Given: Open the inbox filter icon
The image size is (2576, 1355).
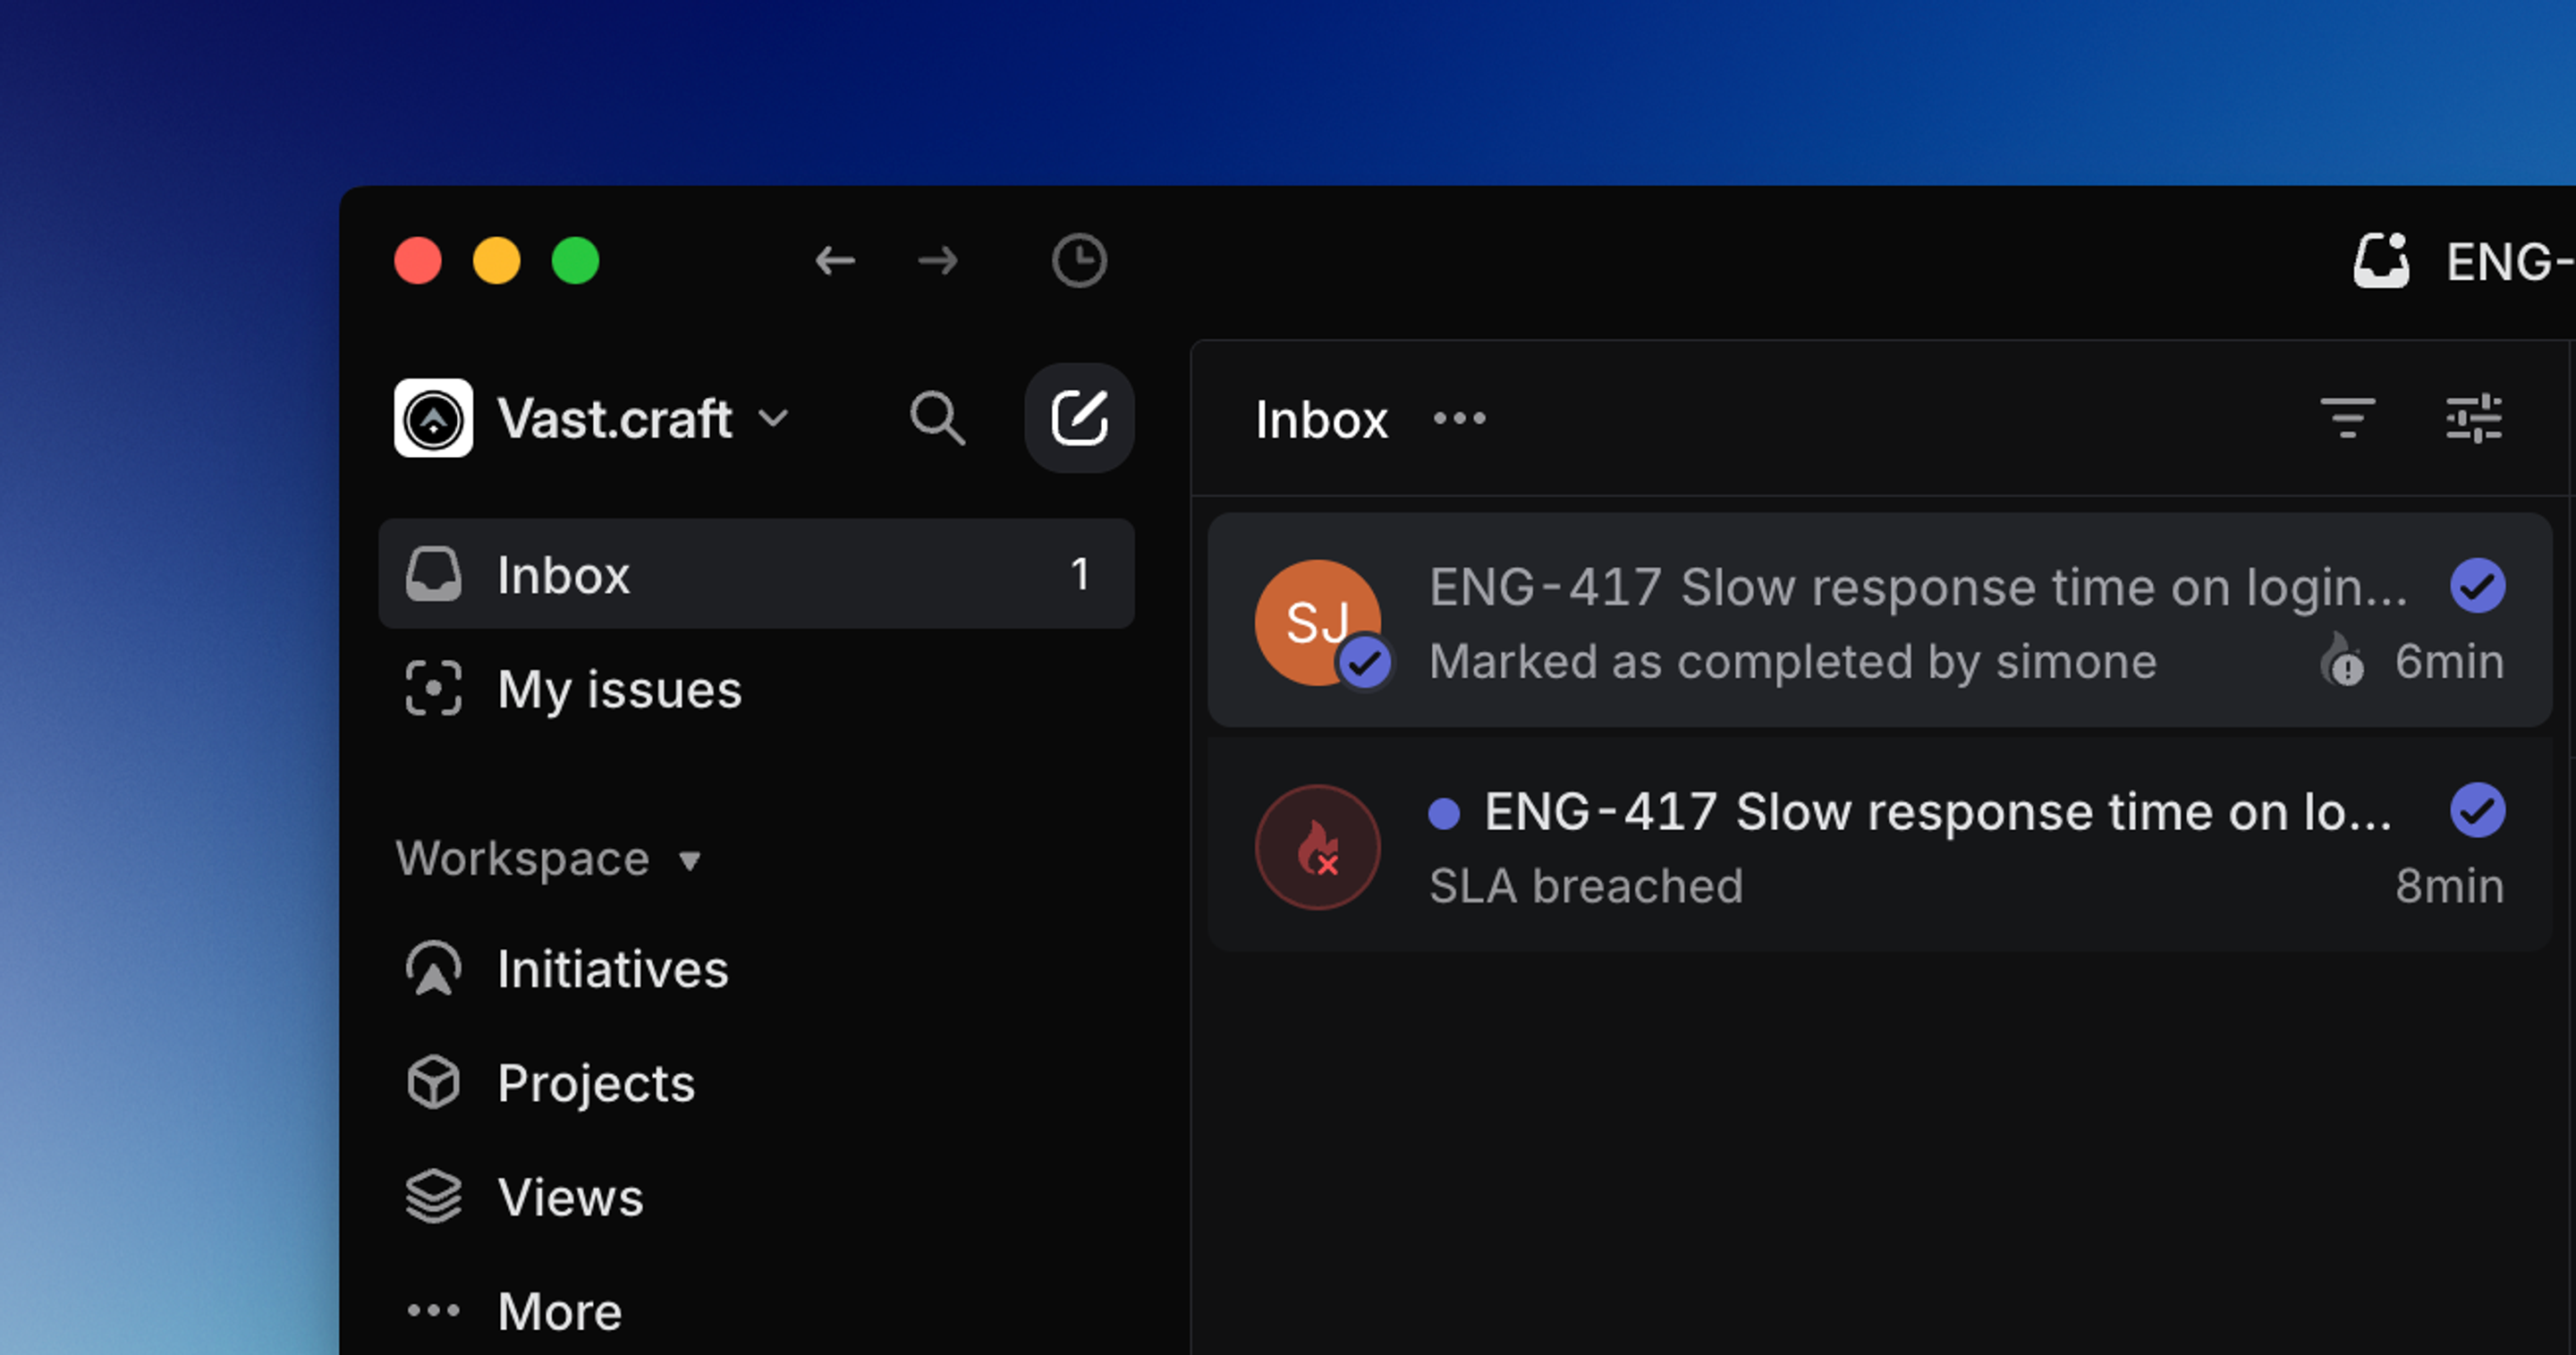Looking at the screenshot, I should [2347, 418].
